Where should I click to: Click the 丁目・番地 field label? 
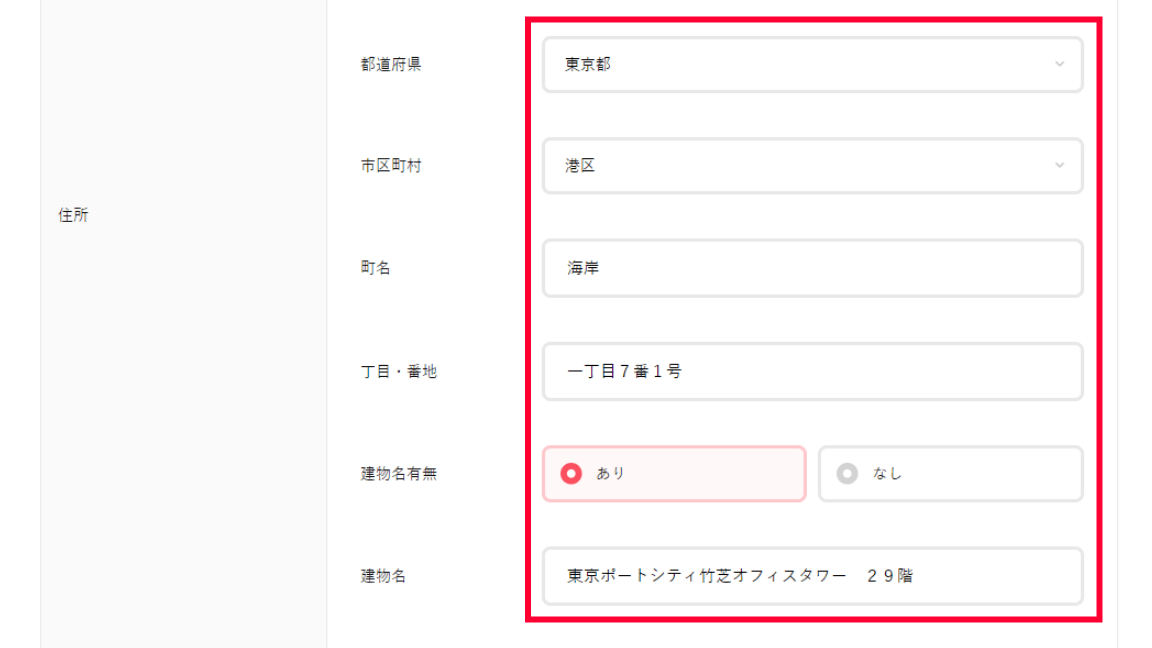[x=399, y=372]
